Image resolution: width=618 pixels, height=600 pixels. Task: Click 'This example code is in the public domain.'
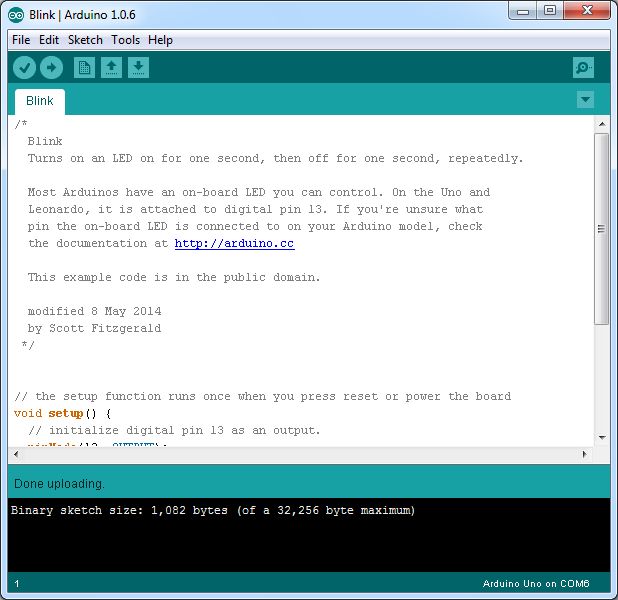174,278
